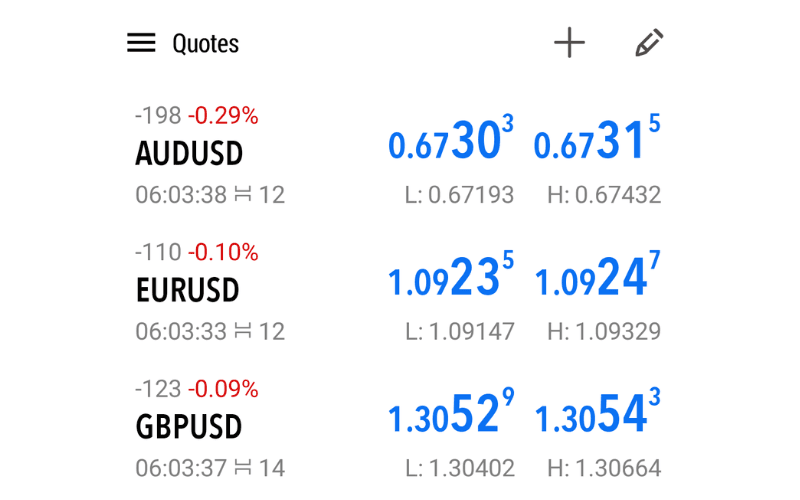
Task: Click GBPUSD bid price 1.30529
Action: click(450, 415)
